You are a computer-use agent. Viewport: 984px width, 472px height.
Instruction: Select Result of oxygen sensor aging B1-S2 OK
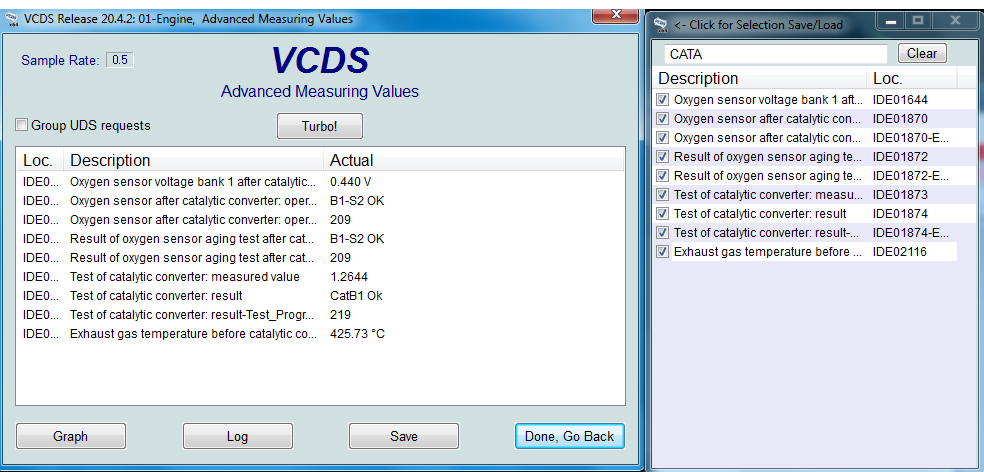point(320,239)
